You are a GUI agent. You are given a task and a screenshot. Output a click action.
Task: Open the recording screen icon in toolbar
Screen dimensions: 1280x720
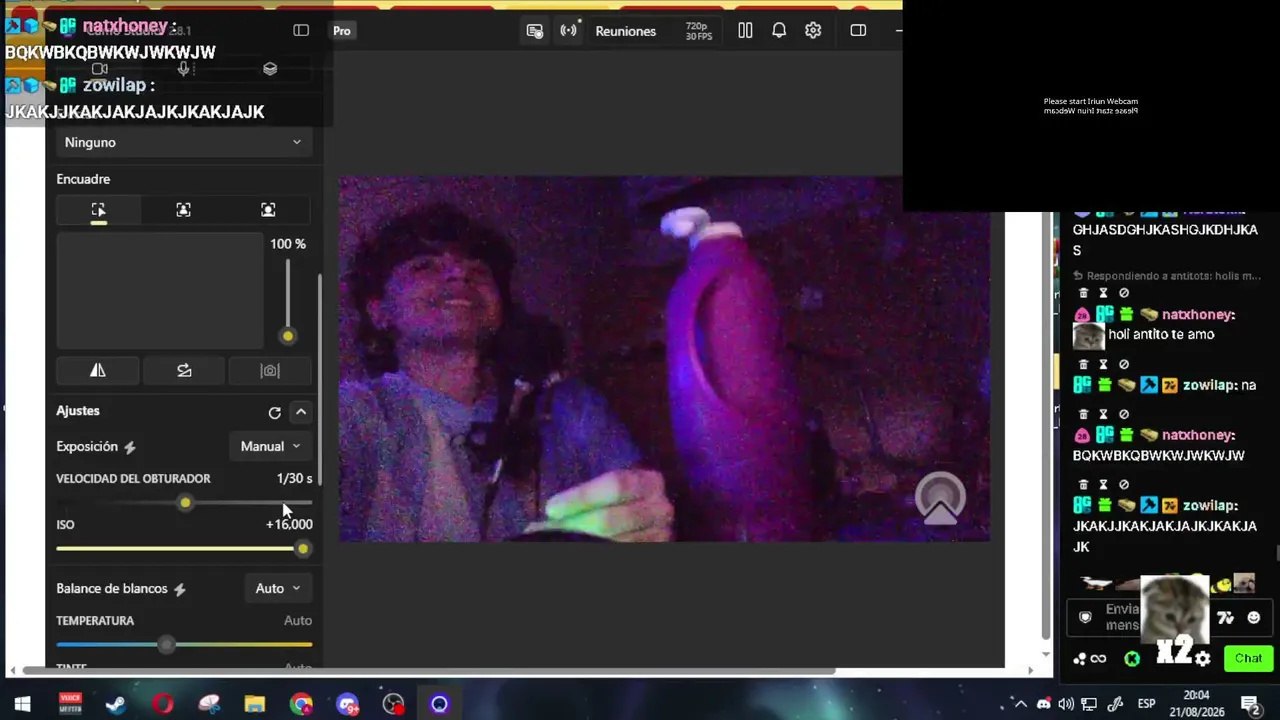535,31
